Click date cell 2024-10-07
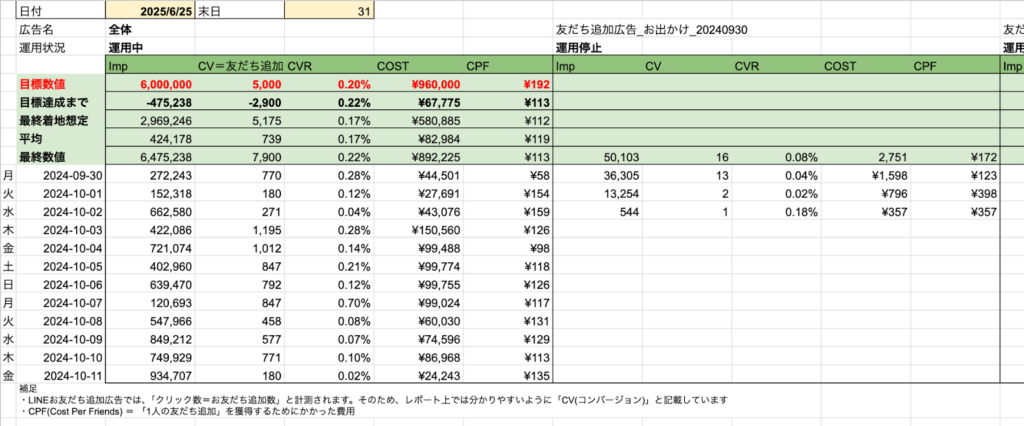1024x426 pixels. 61,303
